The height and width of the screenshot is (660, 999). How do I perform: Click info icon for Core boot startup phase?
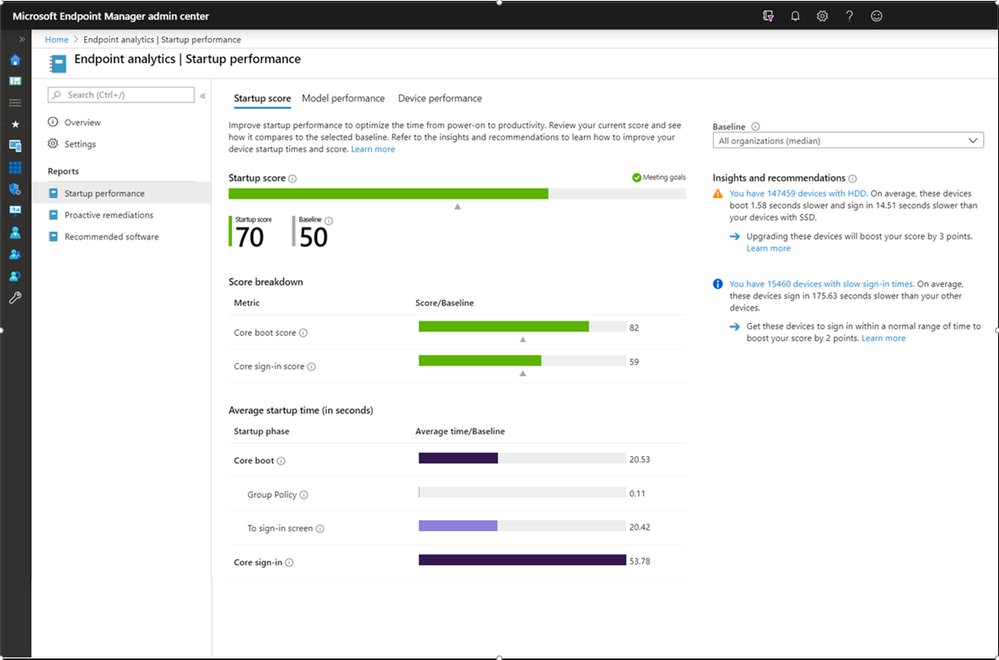281,461
